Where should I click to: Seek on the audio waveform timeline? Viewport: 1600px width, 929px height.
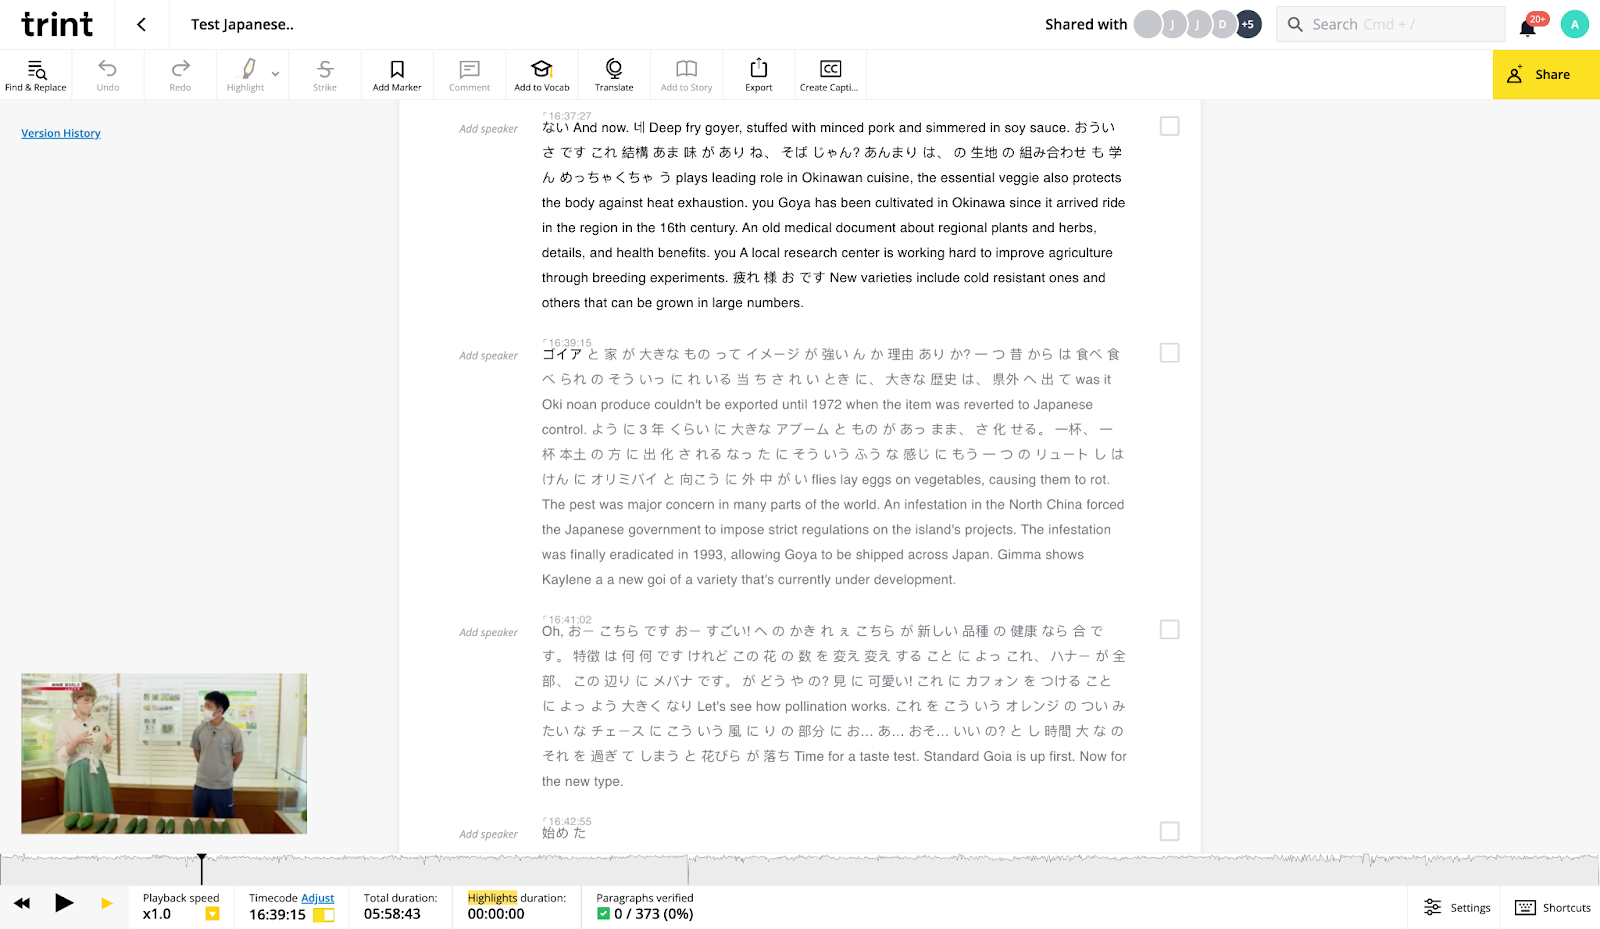(800, 869)
